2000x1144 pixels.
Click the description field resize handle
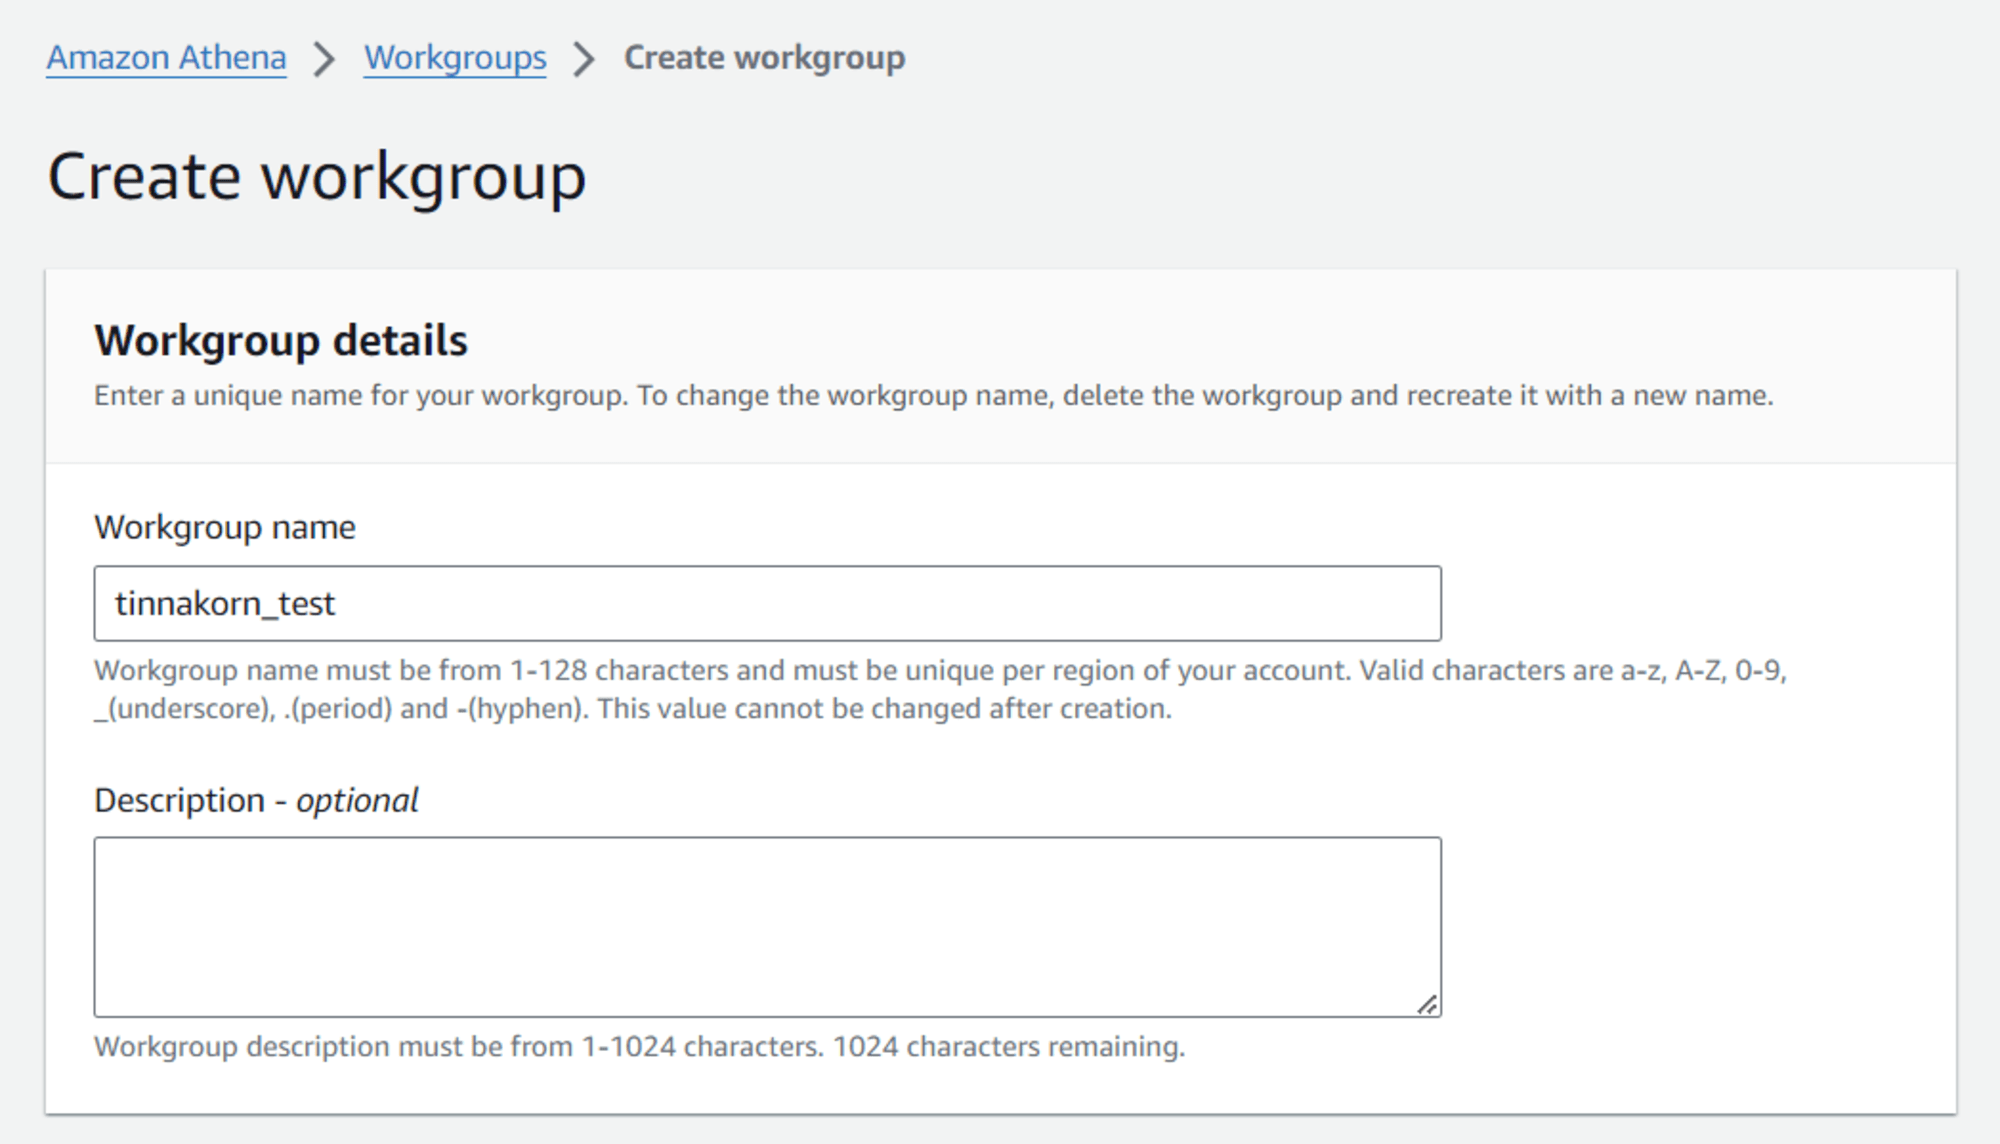pos(1429,1003)
